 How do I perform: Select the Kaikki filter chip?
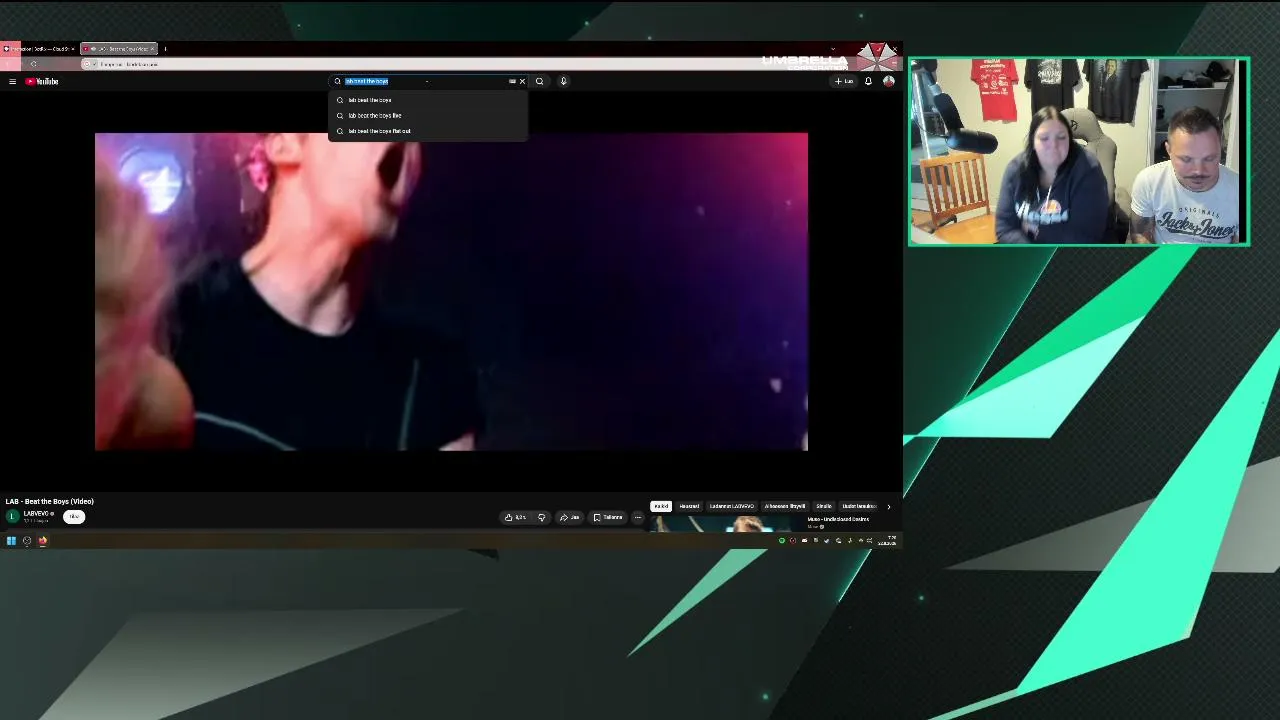click(x=661, y=506)
